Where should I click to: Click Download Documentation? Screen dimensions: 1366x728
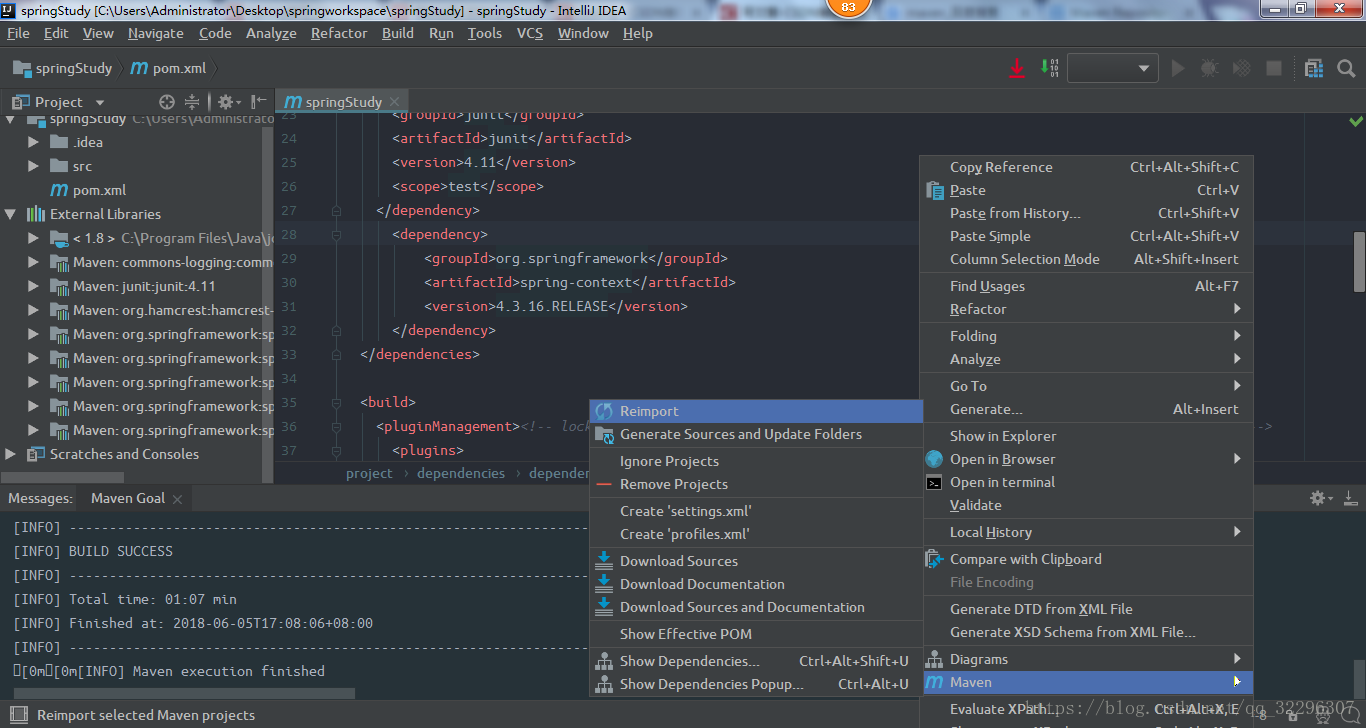pos(756,584)
